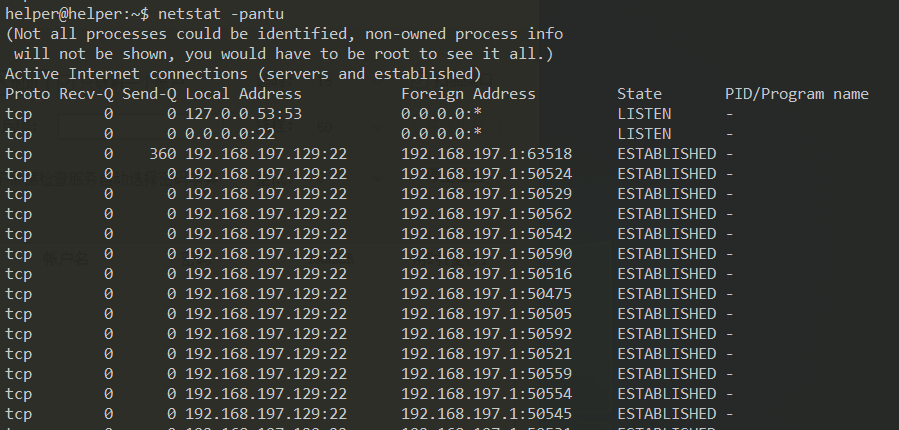
Task: Click the State column header
Action: [x=639, y=94]
